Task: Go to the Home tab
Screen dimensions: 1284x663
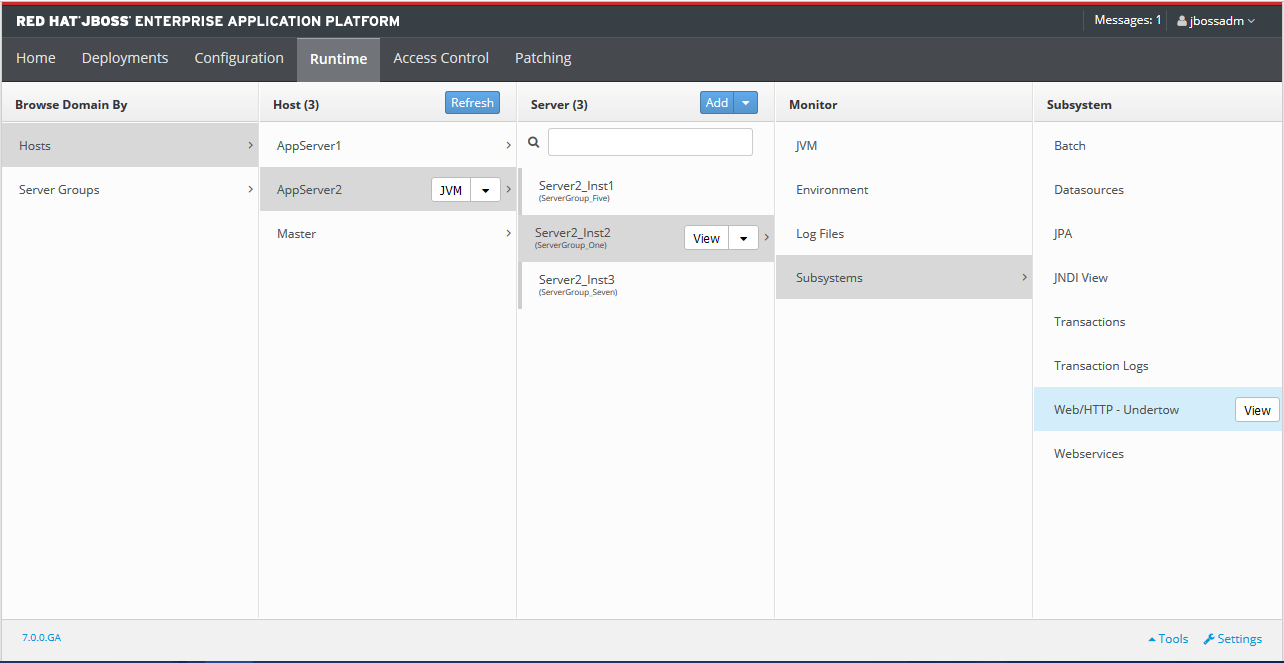Action: tap(36, 59)
